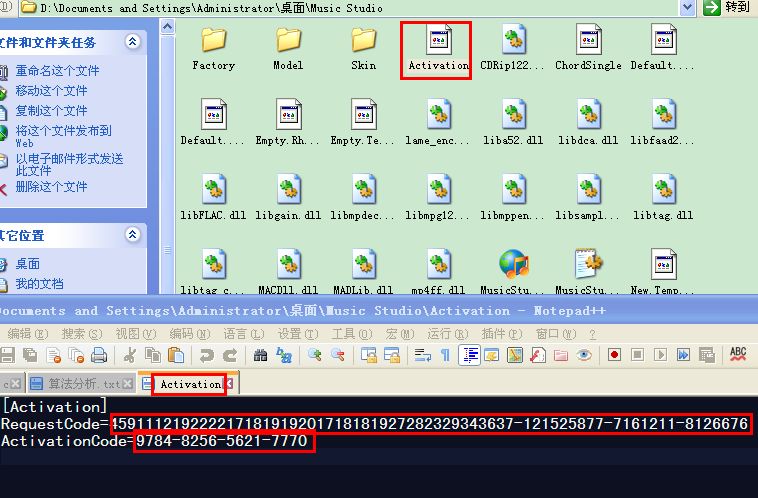This screenshot has height=498, width=758.
Task: Open the Document Map icon
Action: [515, 355]
